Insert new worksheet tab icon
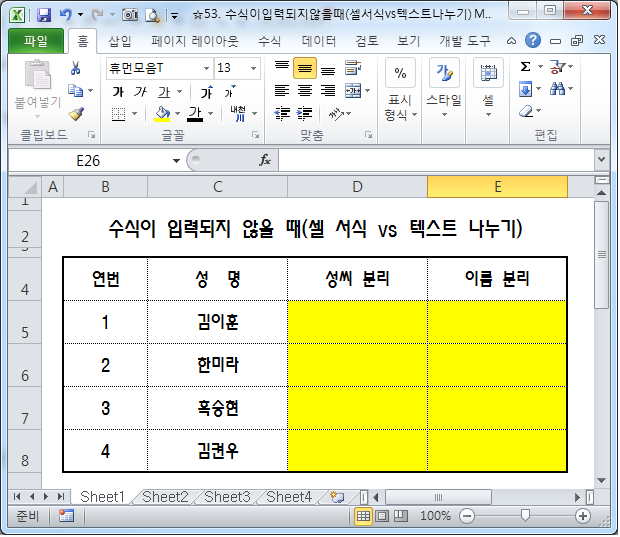 coord(337,497)
